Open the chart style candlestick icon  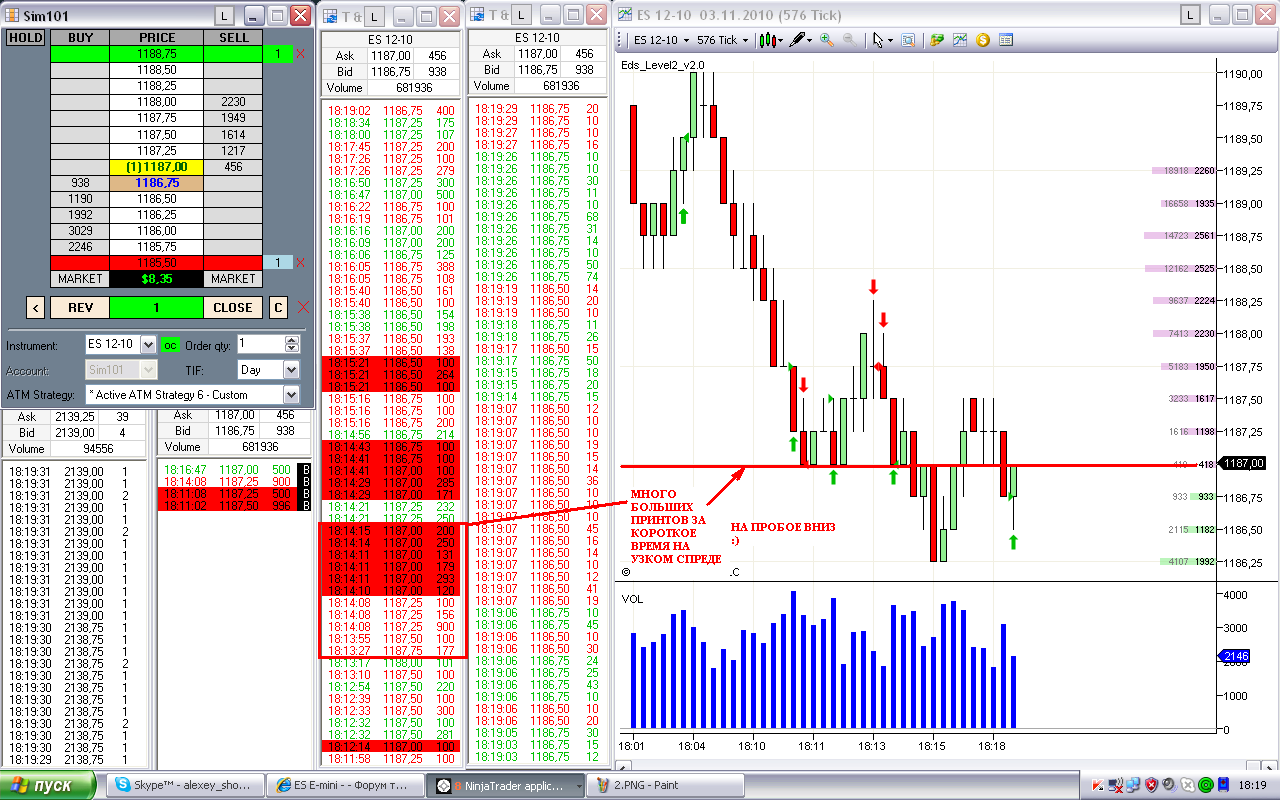pyautogui.click(x=767, y=40)
